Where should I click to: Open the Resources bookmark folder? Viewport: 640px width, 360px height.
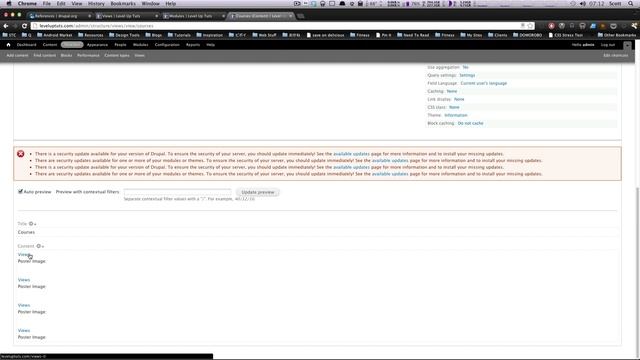point(91,35)
